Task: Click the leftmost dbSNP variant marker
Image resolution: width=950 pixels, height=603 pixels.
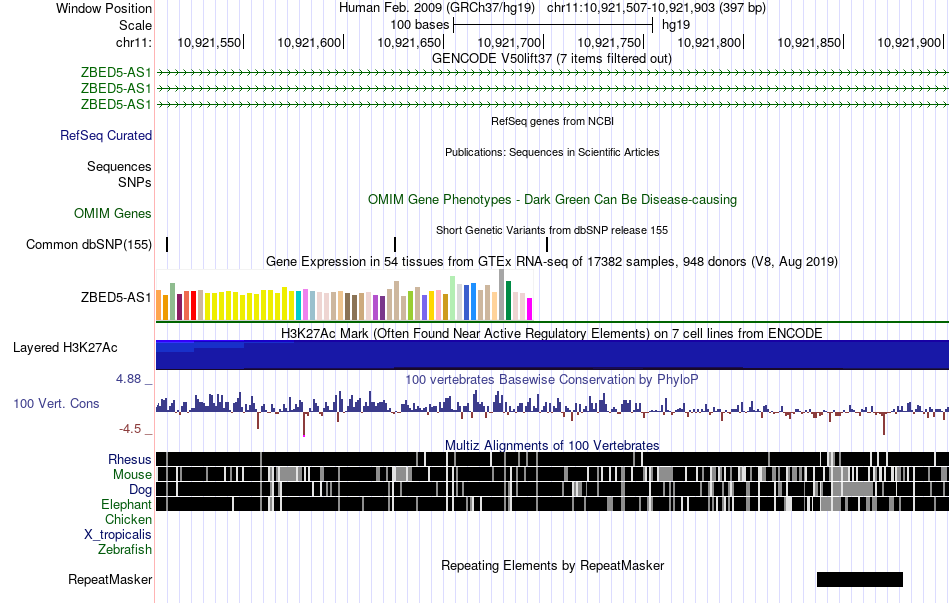Action: (167, 244)
